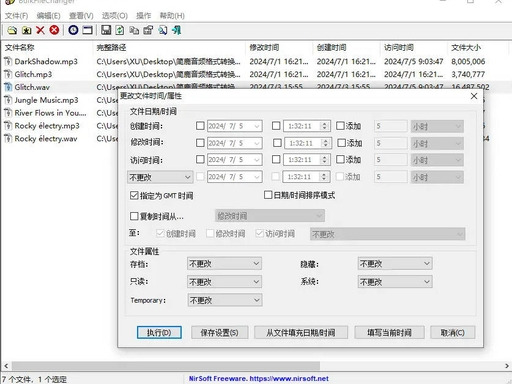
Task: Sort list by 文件名称 column header
Action: coord(47,48)
